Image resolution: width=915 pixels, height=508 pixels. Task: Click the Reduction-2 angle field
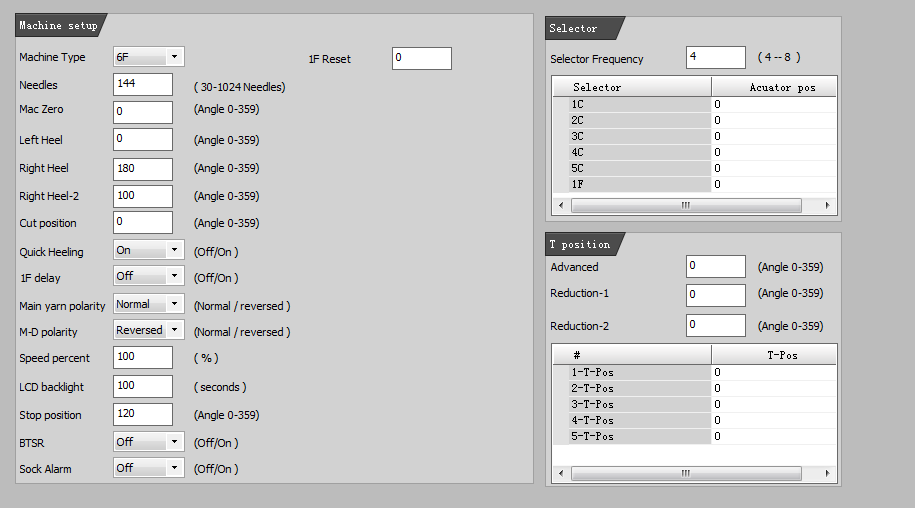(716, 325)
